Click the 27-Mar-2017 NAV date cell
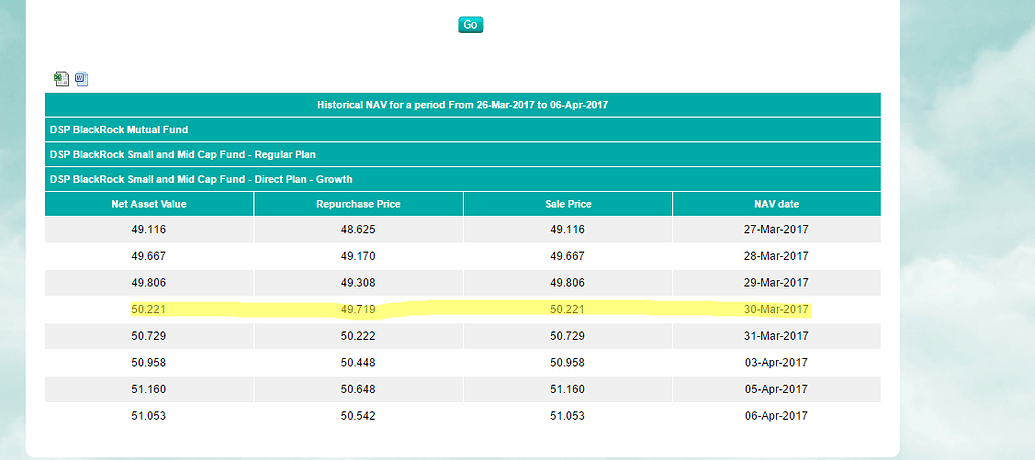Viewport: 1035px width, 460px height. (x=776, y=230)
